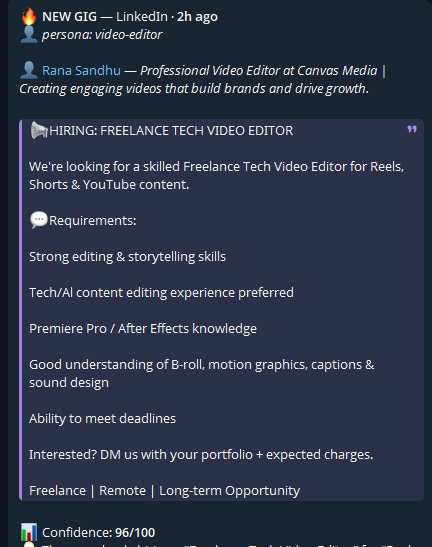
Task: Click 'persona: video-editor' text
Action: 102,35
